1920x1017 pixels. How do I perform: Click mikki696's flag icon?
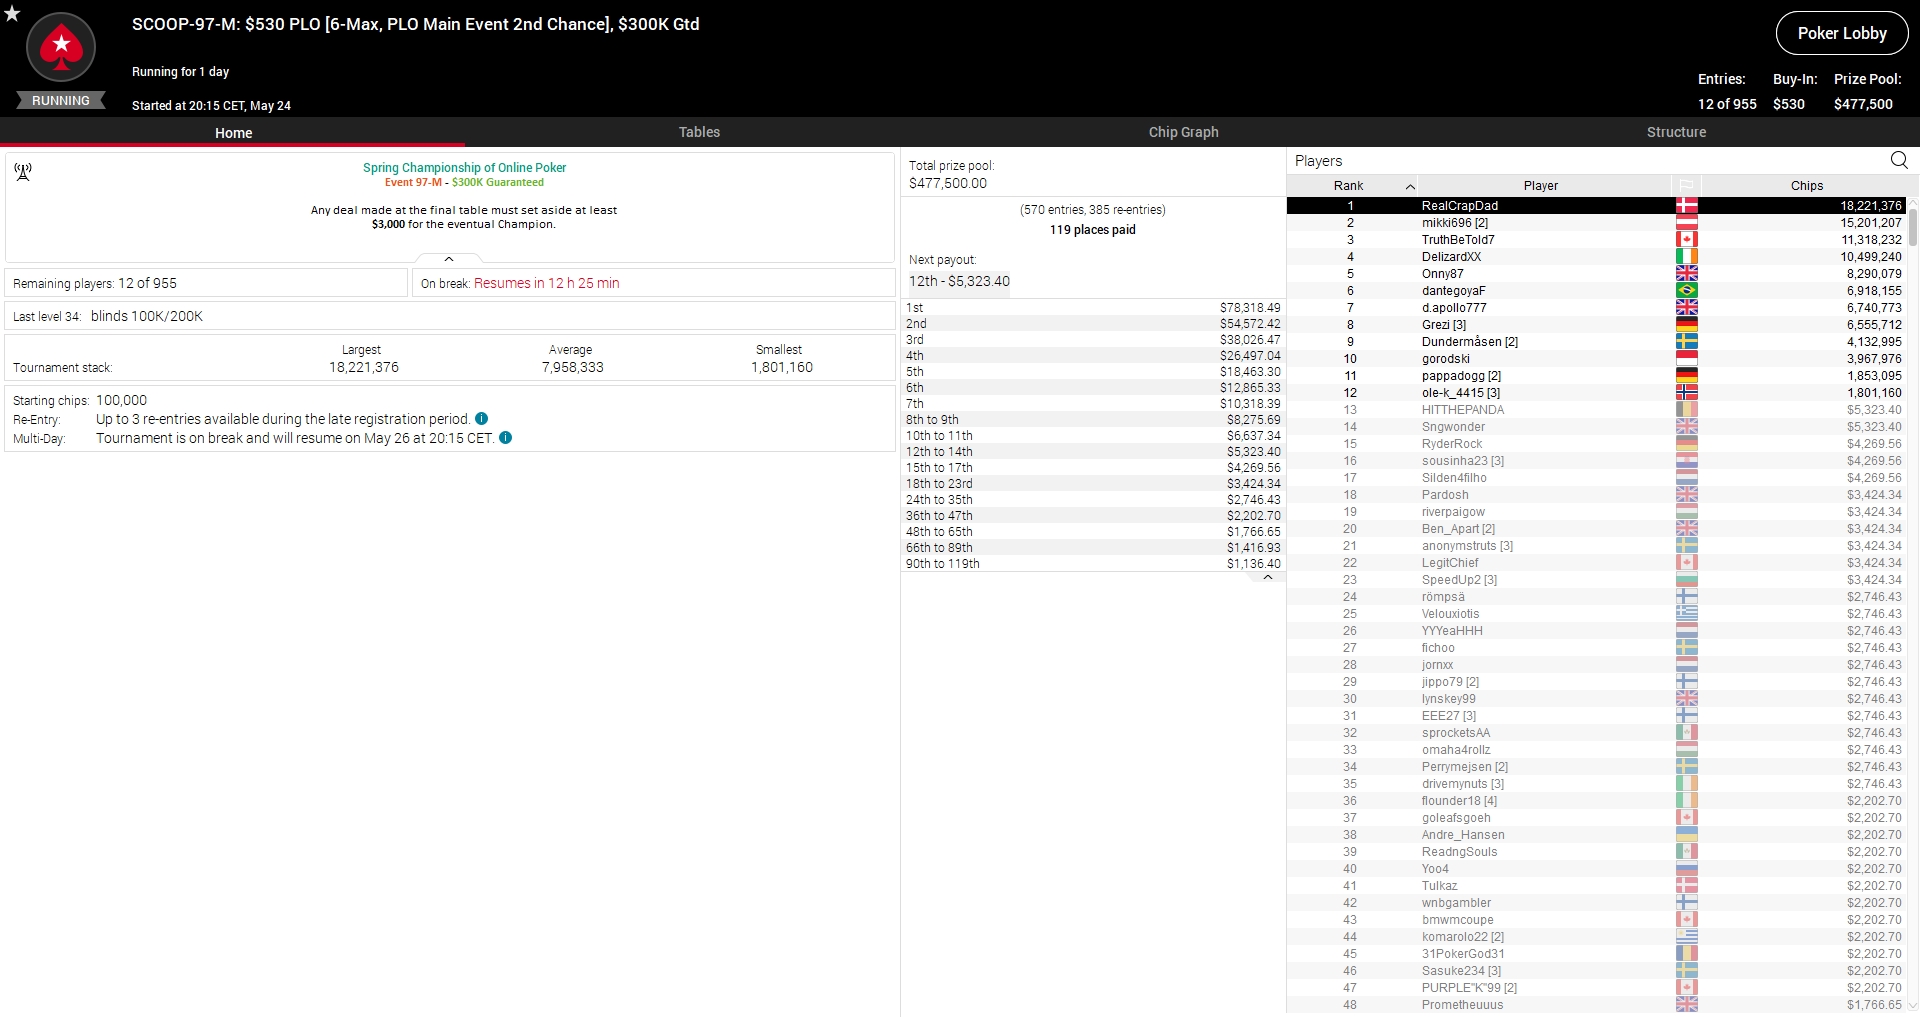point(1687,223)
